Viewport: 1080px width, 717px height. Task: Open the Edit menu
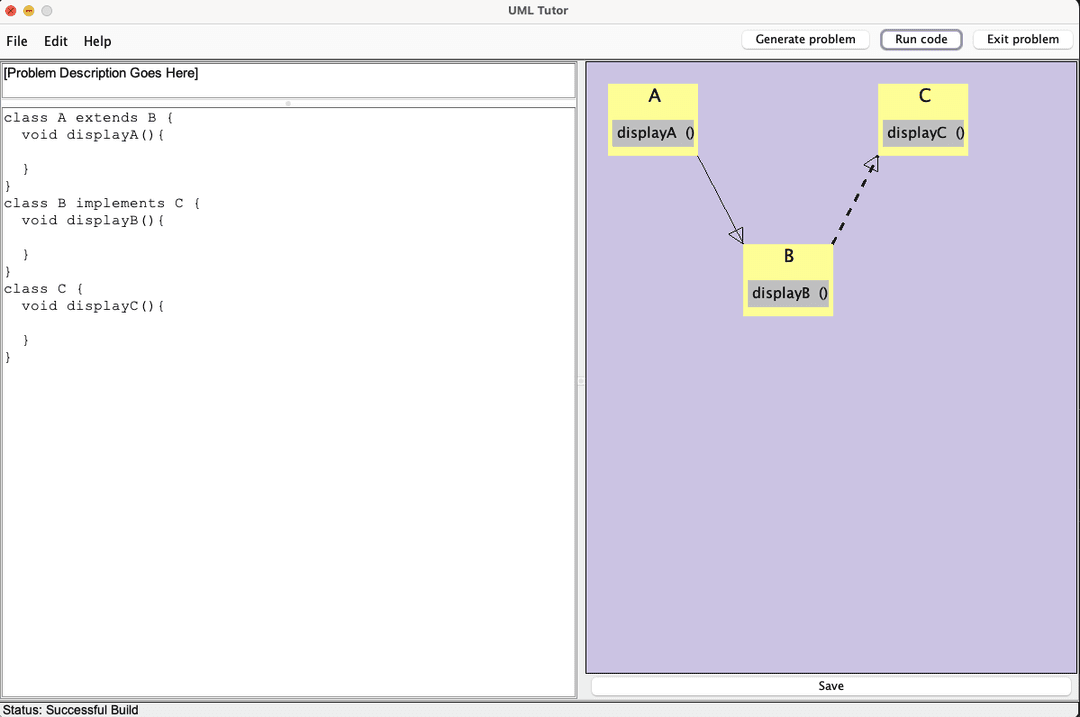[x=55, y=41]
